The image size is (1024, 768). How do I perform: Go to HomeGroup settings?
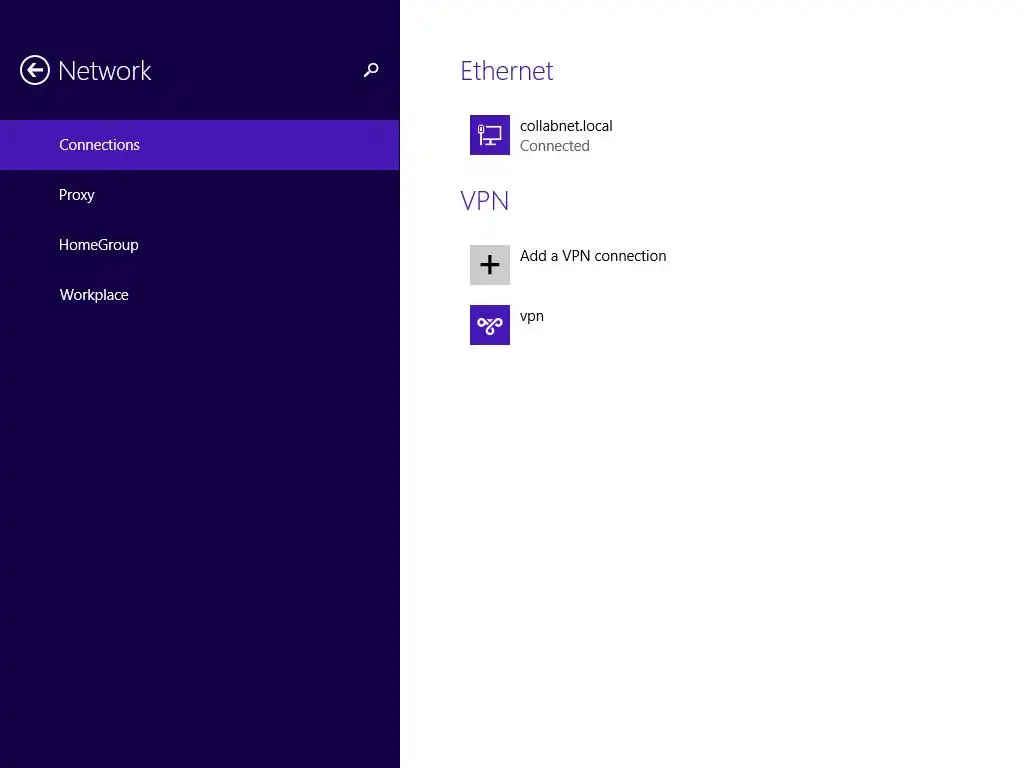[x=99, y=245]
